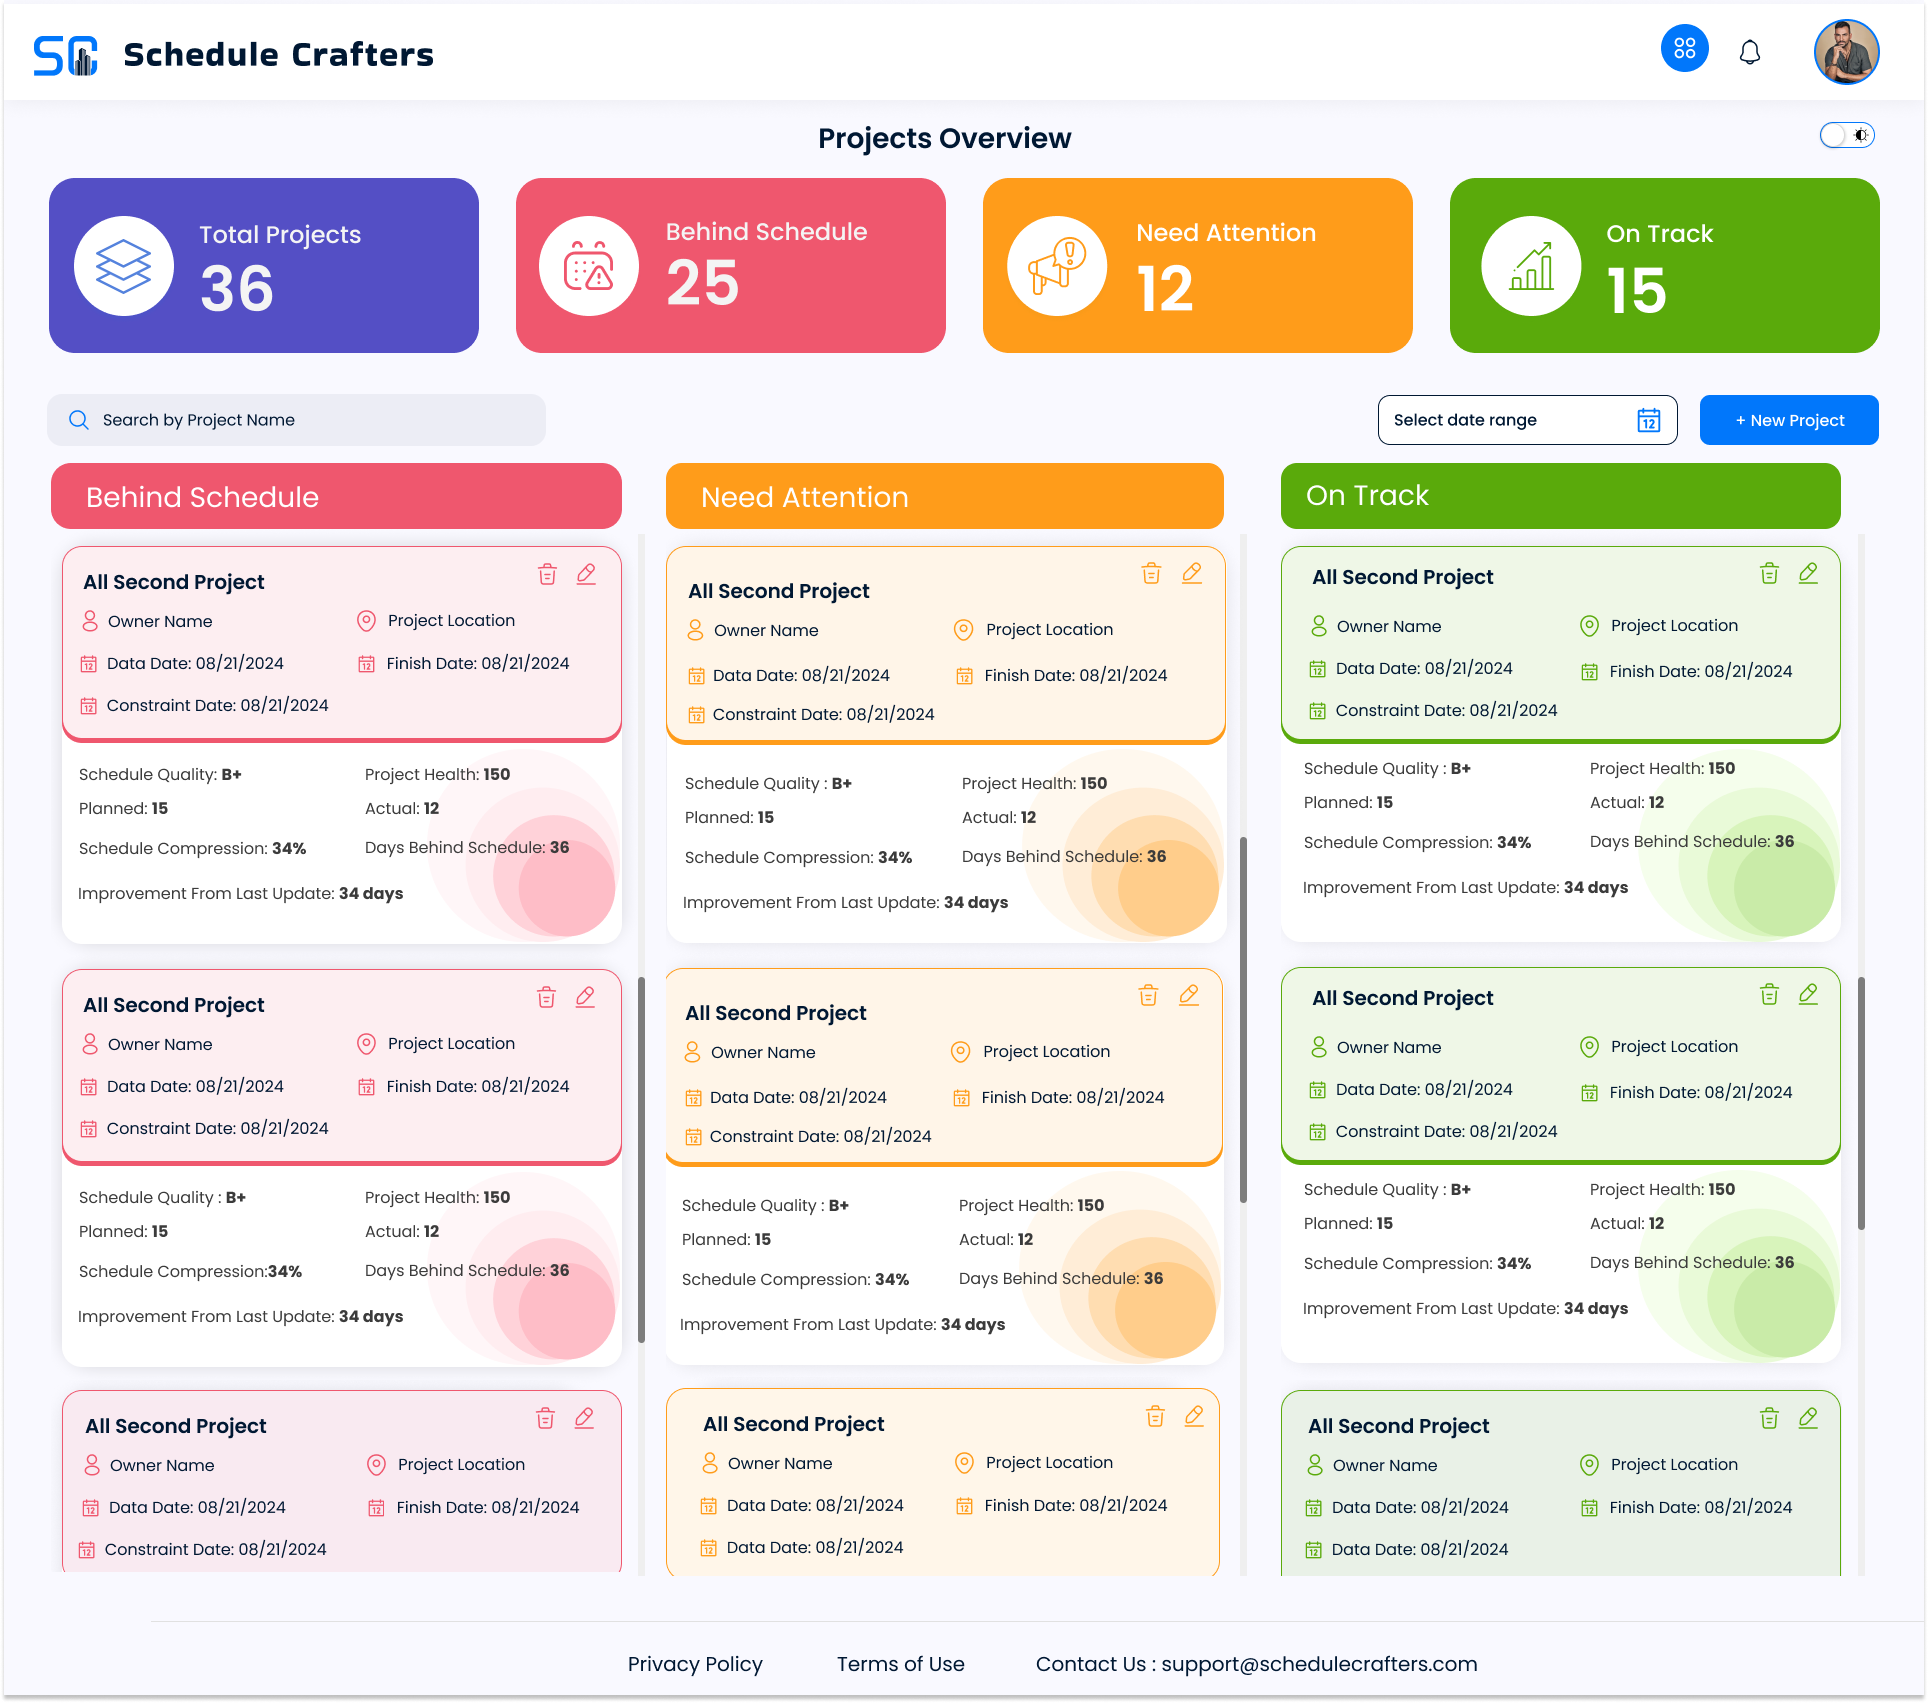This screenshot has width=1928, height=1703.
Task: Click the calendar icon in date range field
Action: (1648, 420)
